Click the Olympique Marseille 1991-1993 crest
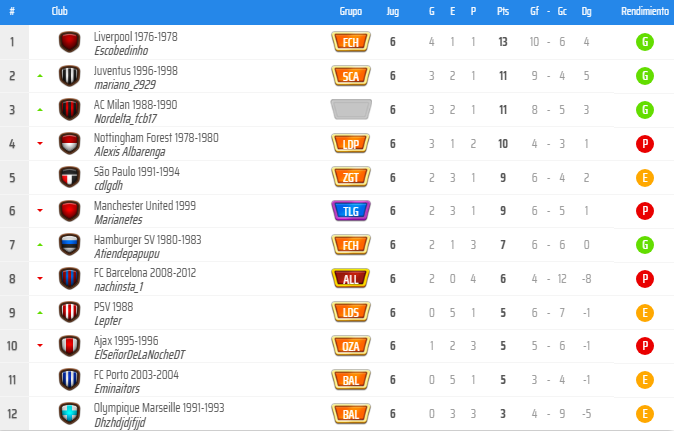The width and height of the screenshot is (674, 431). tap(69, 413)
